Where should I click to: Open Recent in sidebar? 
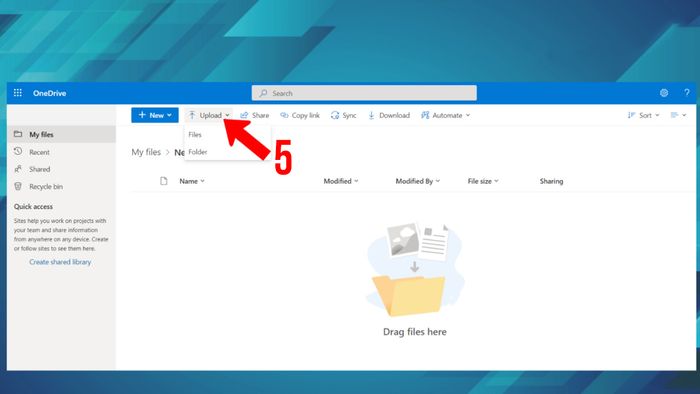(x=61, y=152)
